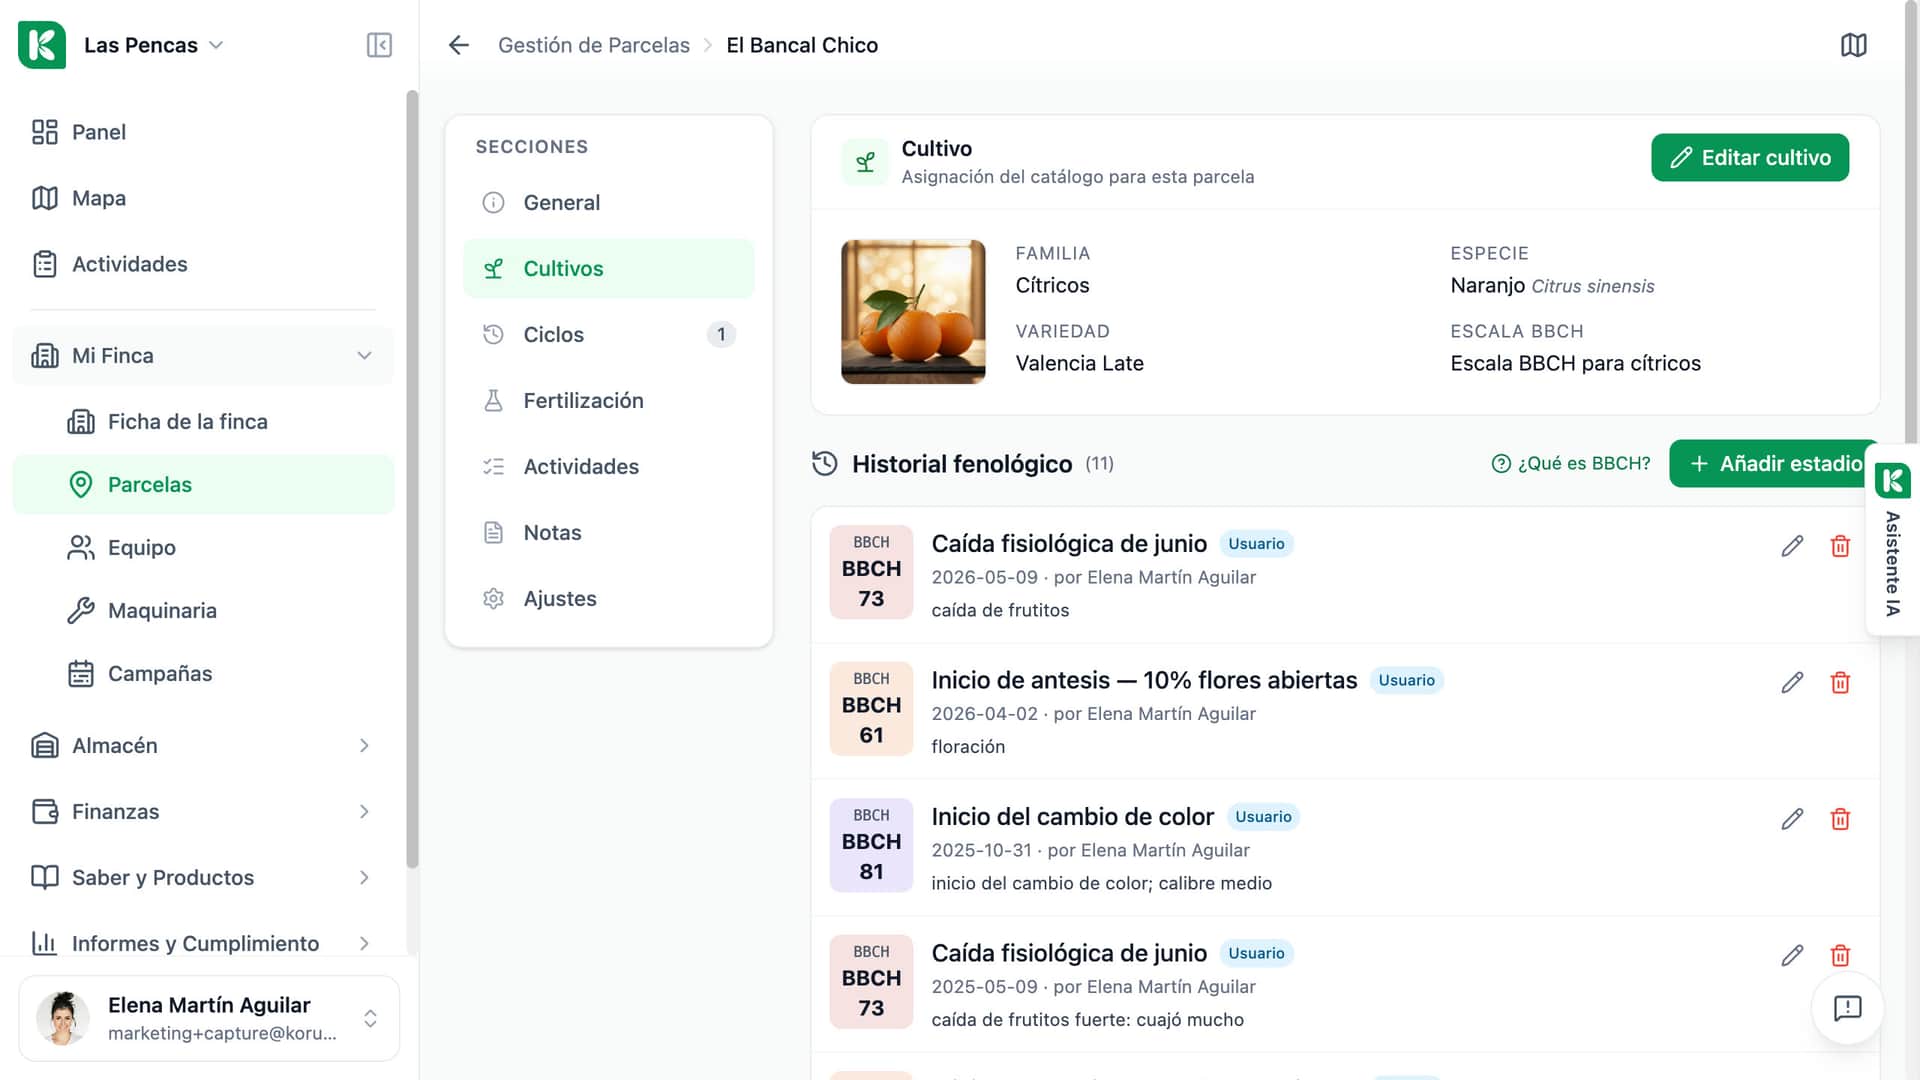Edit the BBCH 73 entry dated 2026-05-09
1920x1080 pixels.
[1792, 546]
